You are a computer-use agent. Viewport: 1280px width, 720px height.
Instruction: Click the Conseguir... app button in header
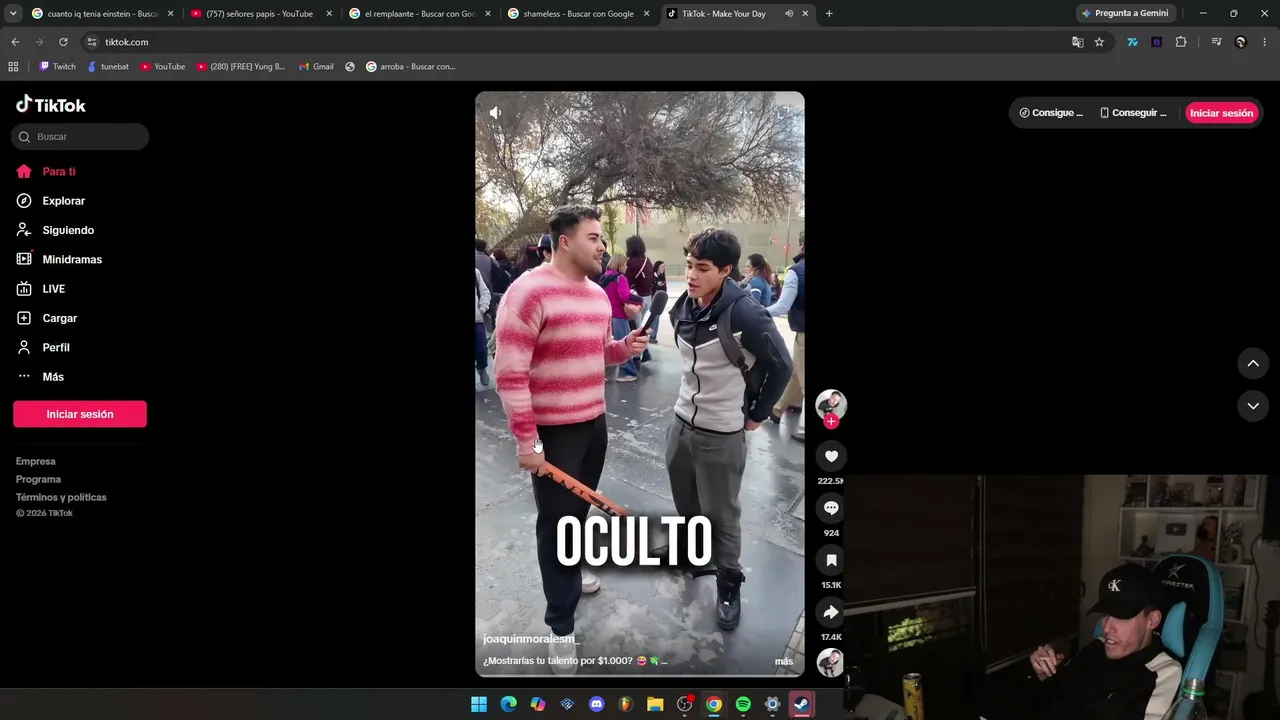[x=1133, y=113]
